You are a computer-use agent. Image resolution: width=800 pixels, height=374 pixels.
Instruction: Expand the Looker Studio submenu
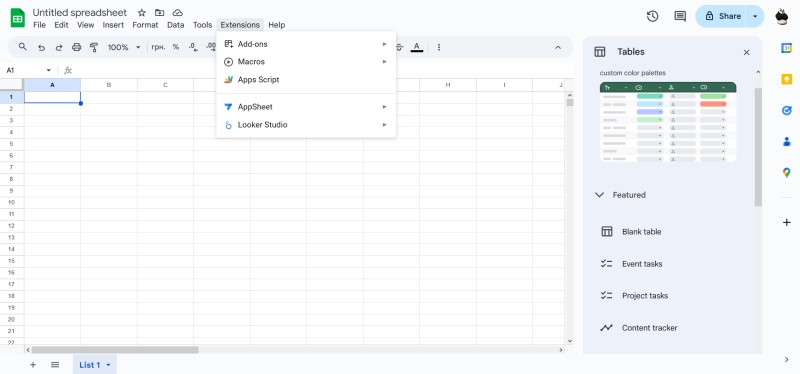click(306, 125)
